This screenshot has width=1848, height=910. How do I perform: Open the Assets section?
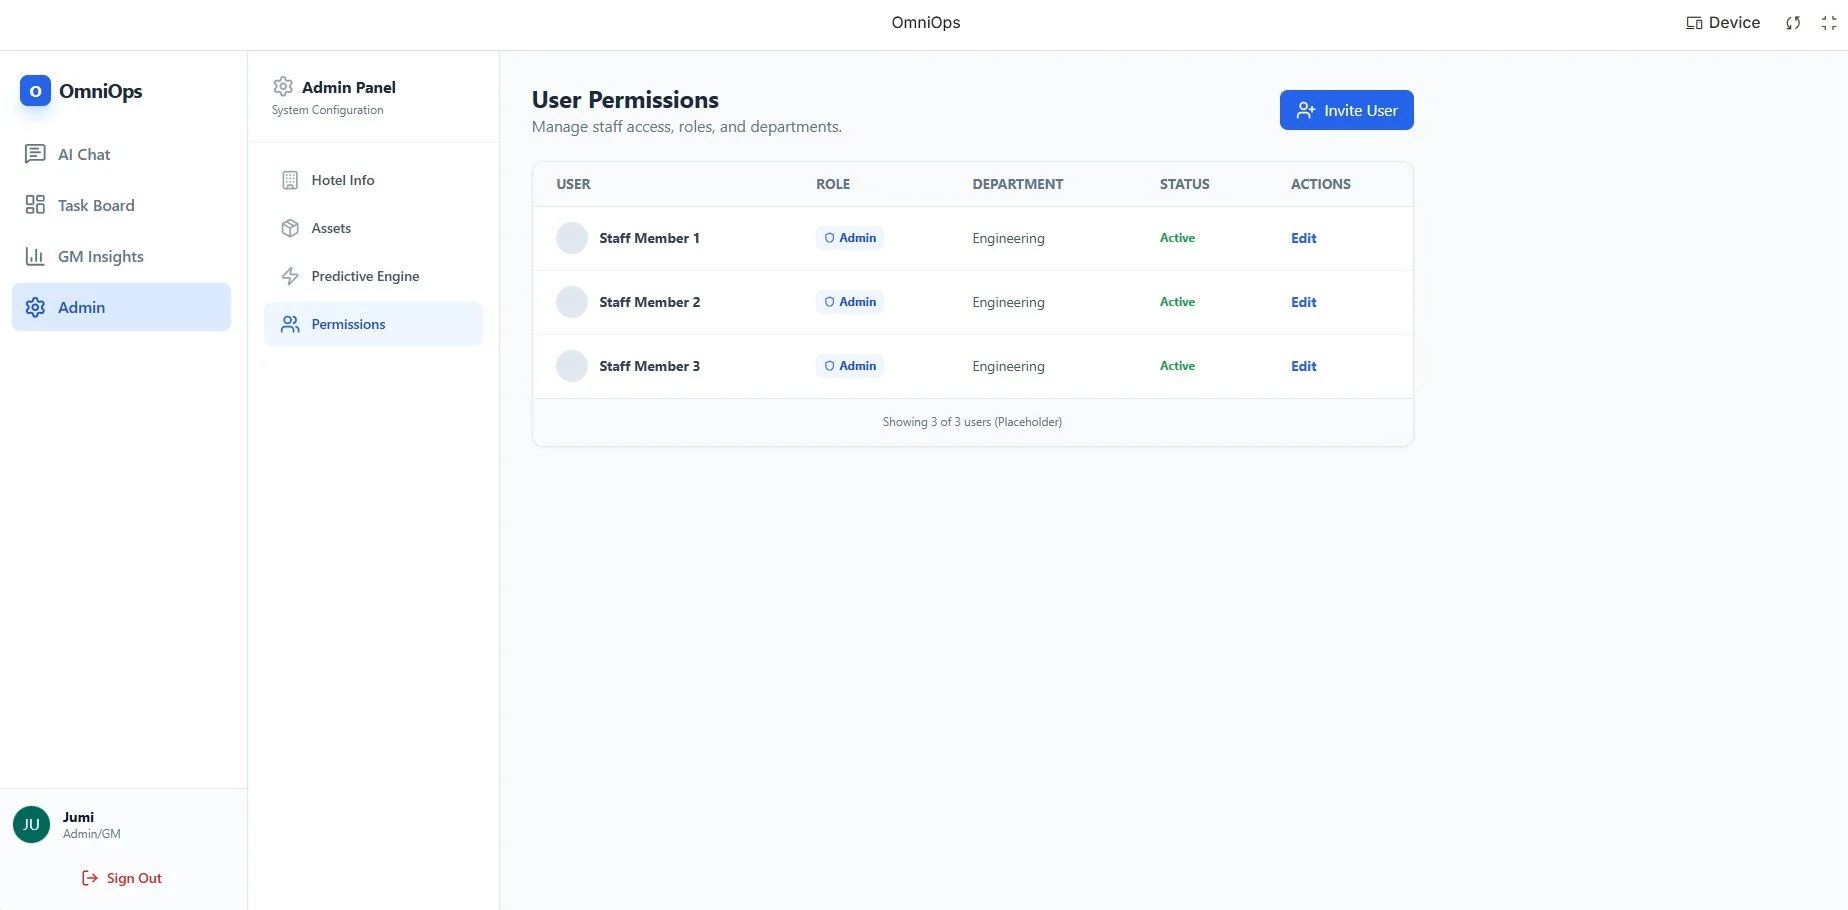click(373, 228)
